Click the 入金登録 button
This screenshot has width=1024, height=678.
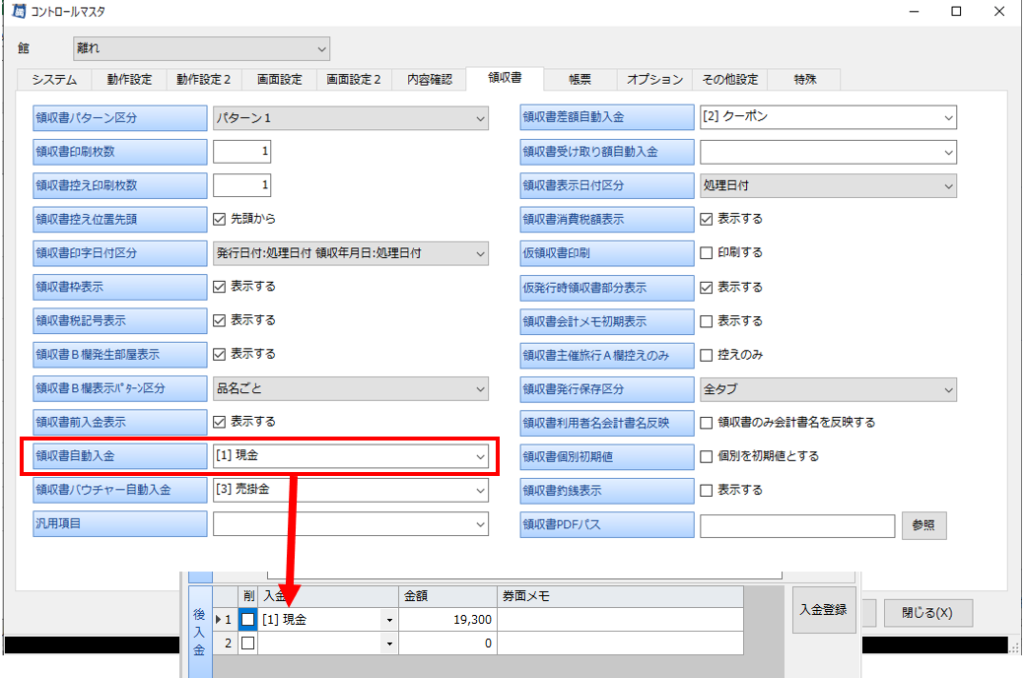point(824,610)
